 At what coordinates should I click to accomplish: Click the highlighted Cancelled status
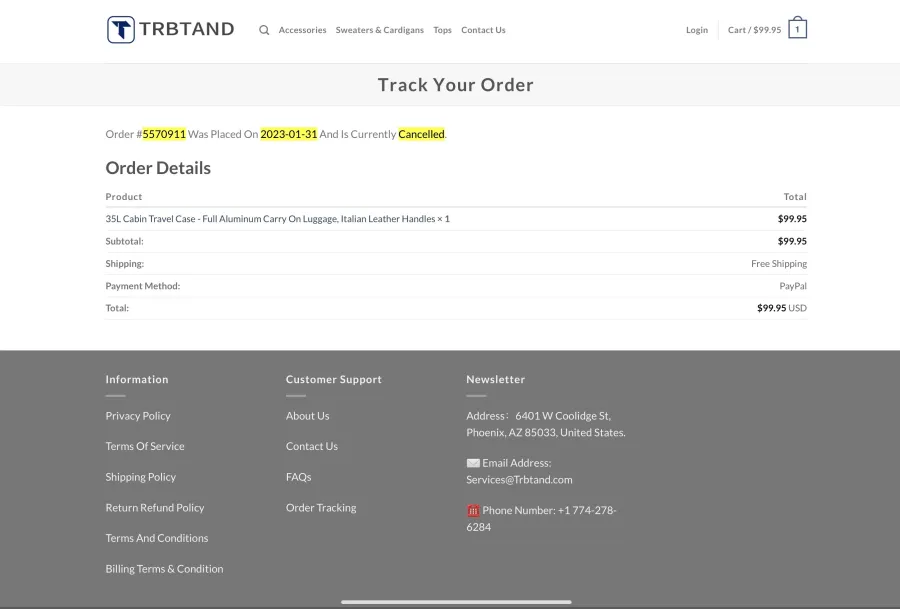click(x=421, y=134)
